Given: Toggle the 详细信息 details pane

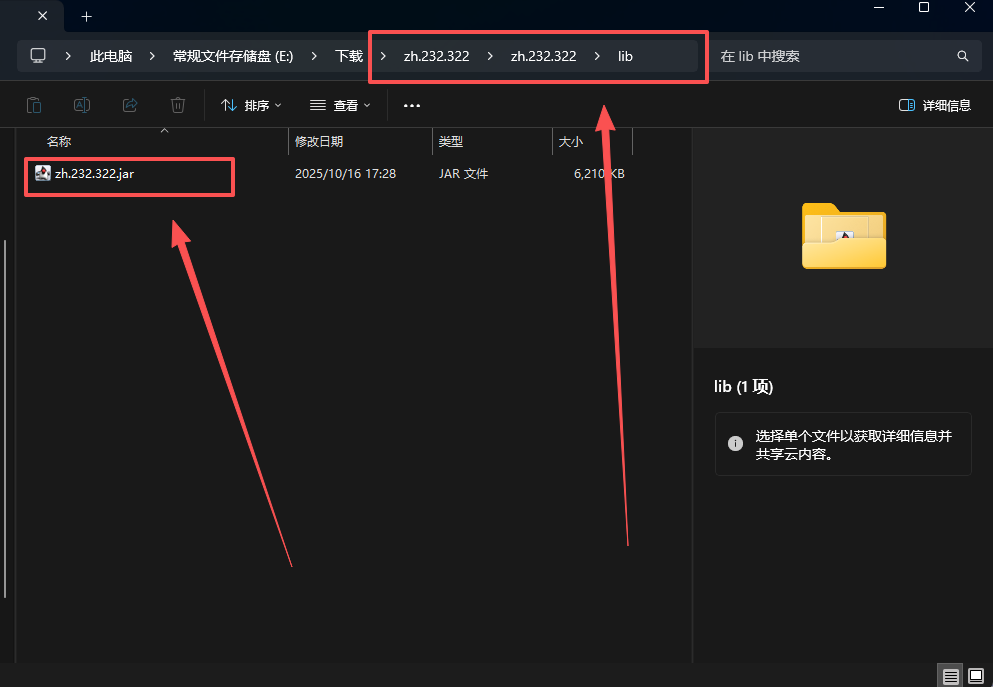Looking at the screenshot, I should pos(934,105).
